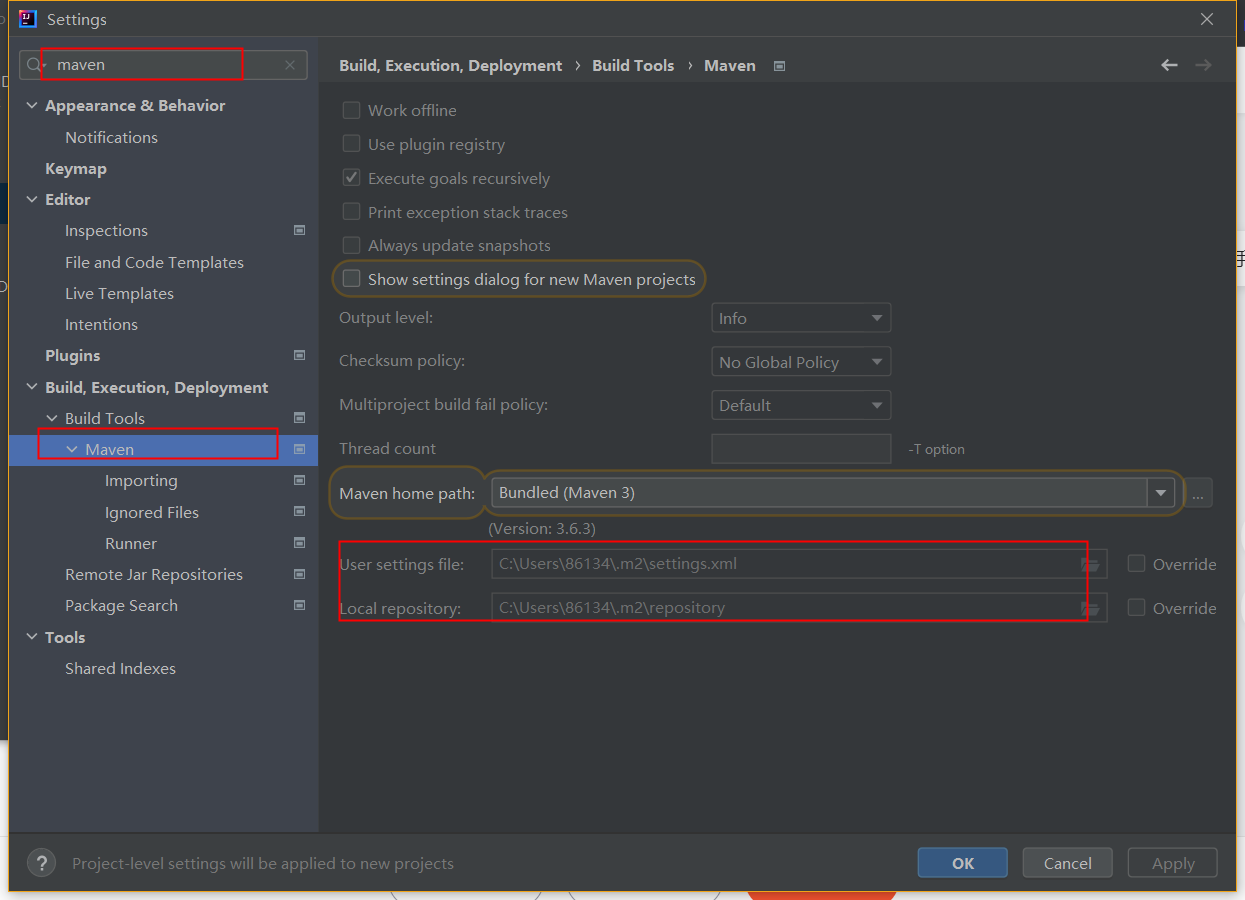Click project-level icon beside Package Search

(x=299, y=605)
